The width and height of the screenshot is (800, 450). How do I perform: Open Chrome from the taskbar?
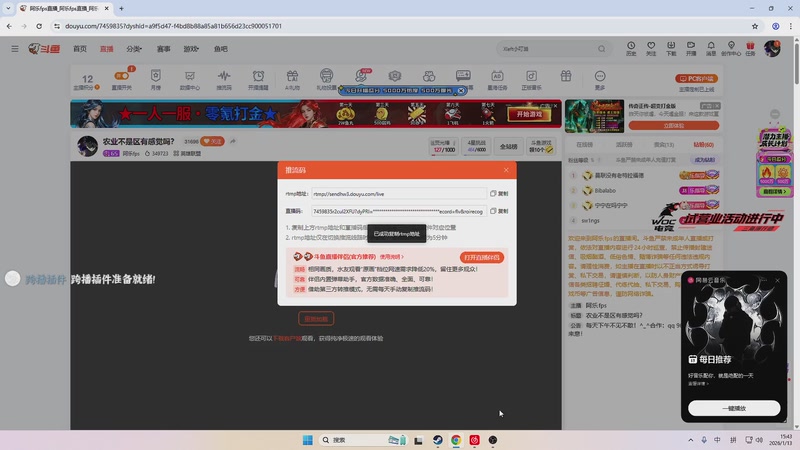456,440
